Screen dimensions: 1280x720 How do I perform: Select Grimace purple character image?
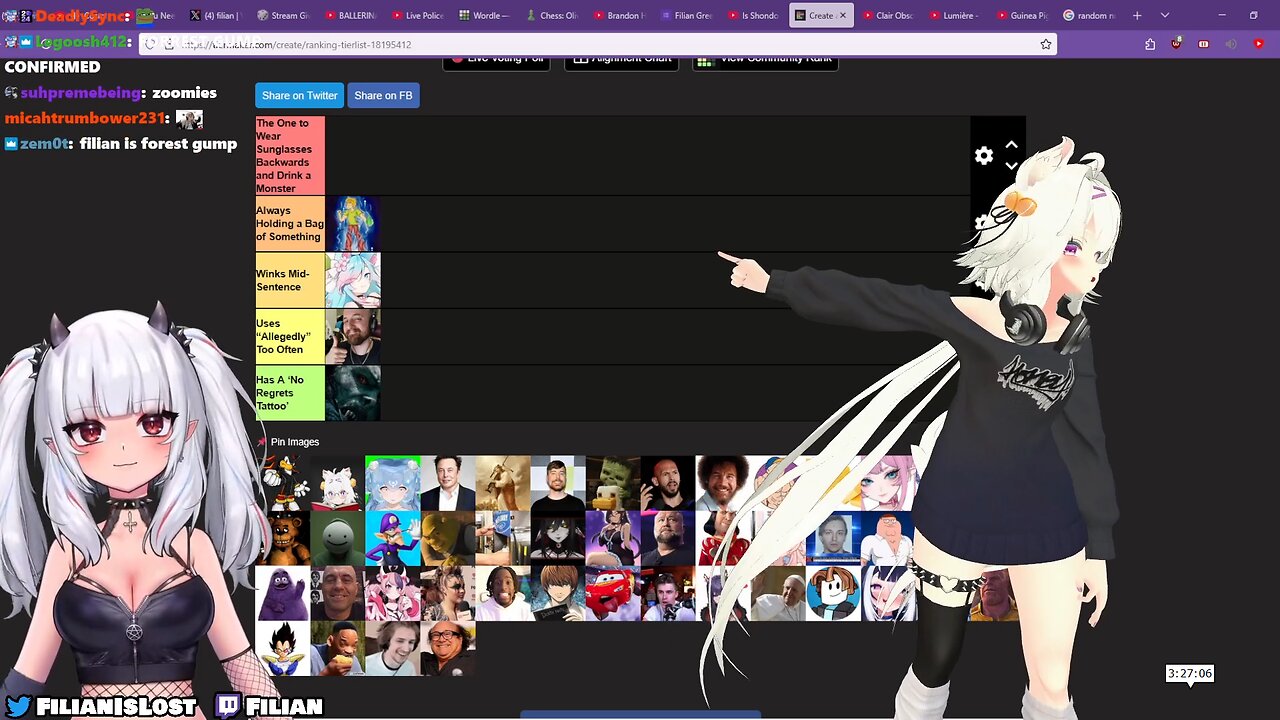click(282, 593)
